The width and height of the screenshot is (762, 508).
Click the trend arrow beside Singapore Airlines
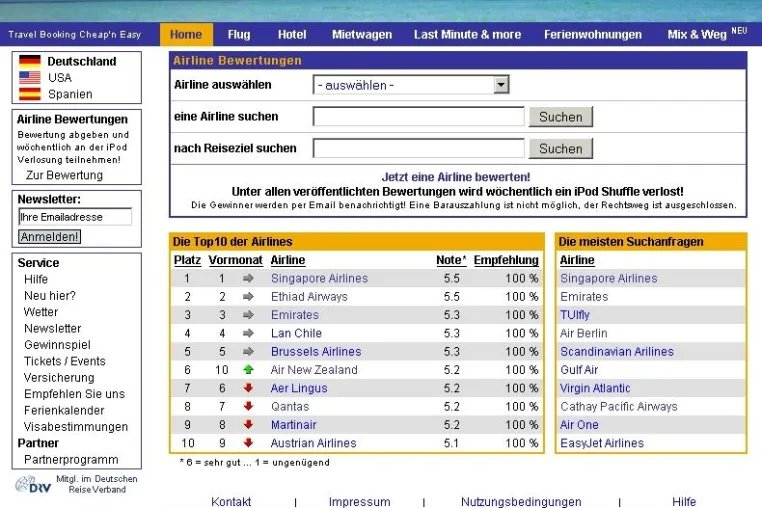click(248, 279)
